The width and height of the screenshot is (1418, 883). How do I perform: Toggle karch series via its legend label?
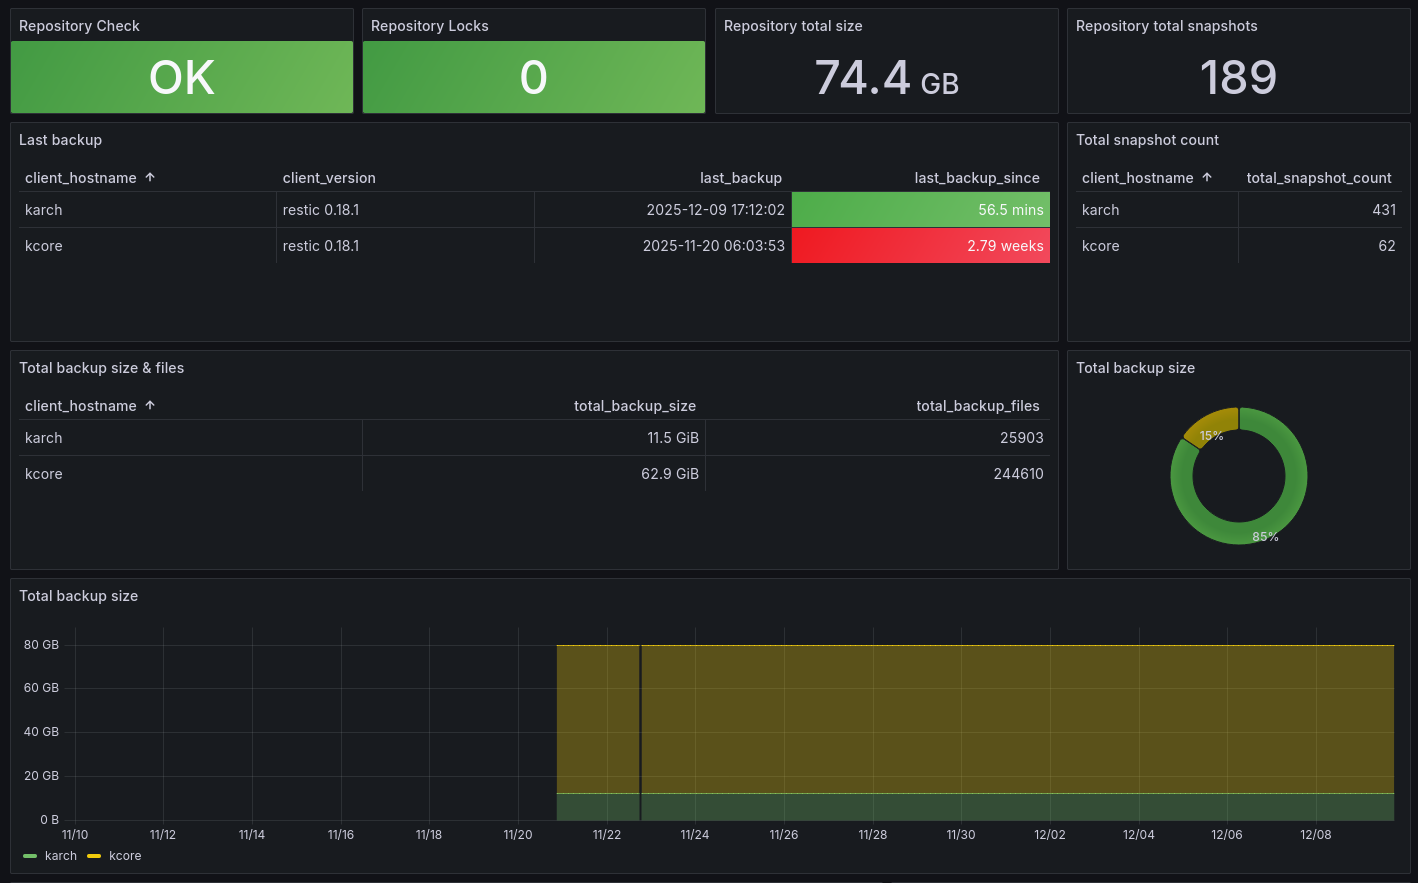point(61,856)
